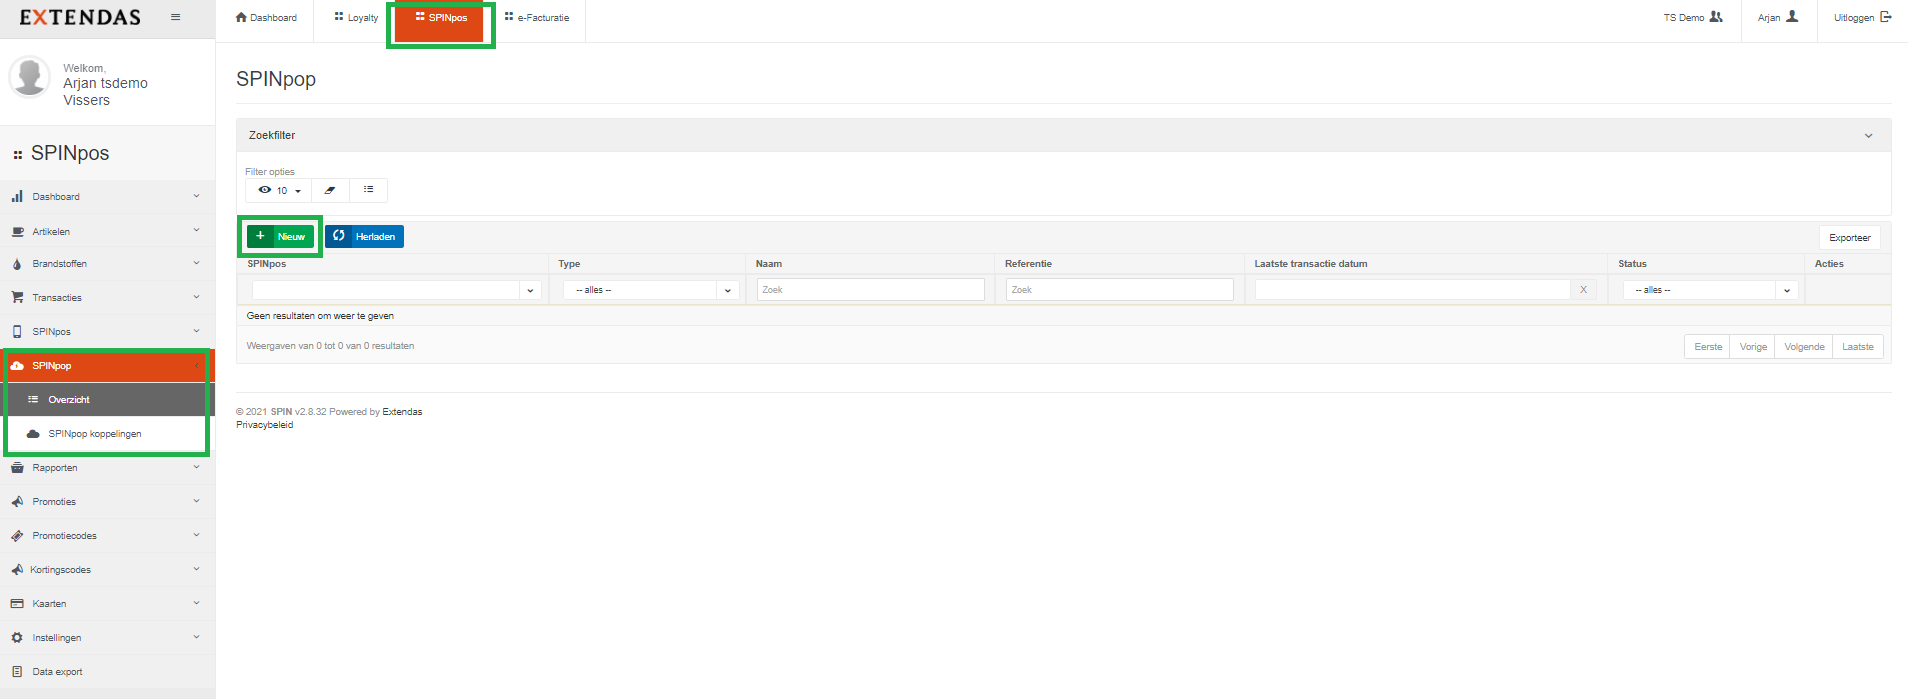Sort by Referentie column header

pos(1028,264)
